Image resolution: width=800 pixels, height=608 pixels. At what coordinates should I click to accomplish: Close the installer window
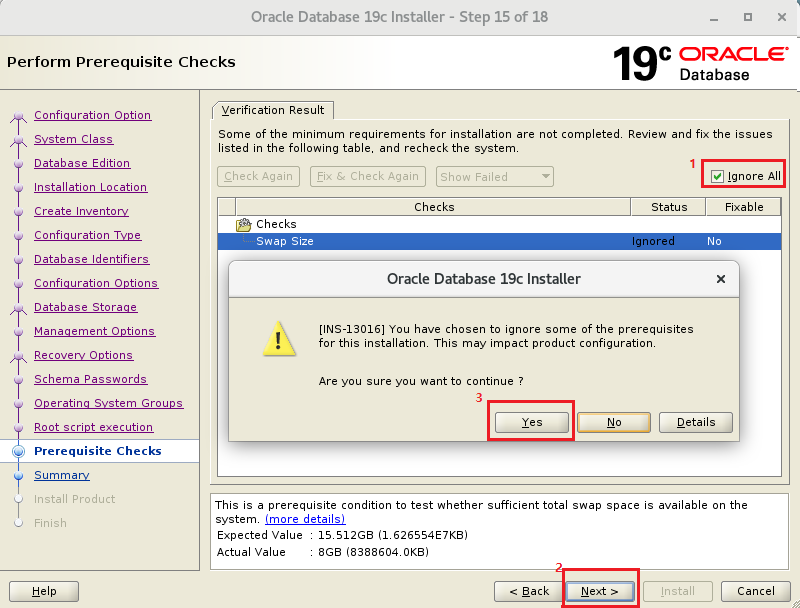point(782,17)
